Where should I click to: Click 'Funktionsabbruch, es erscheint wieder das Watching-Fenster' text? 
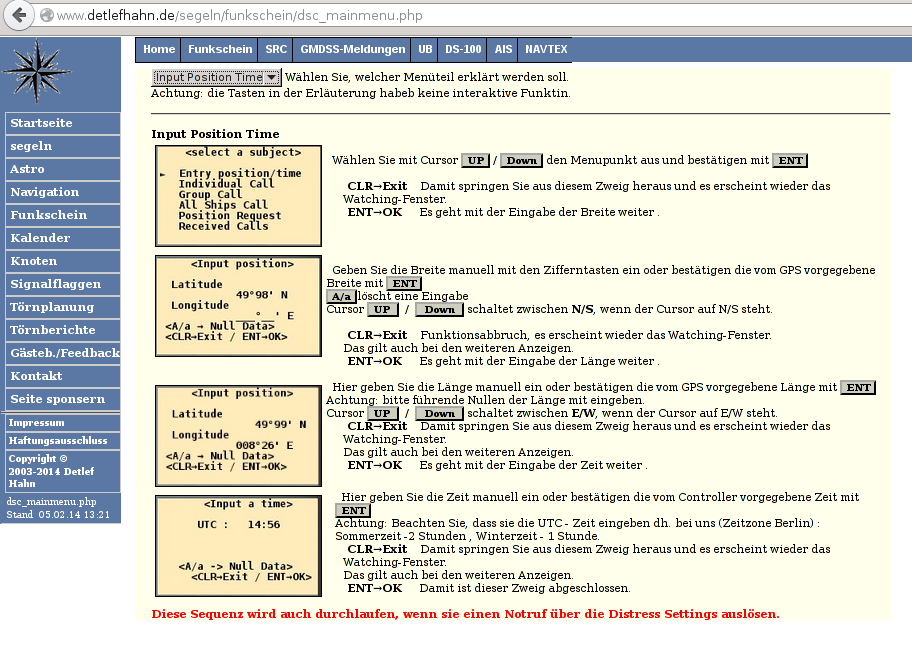pos(596,335)
